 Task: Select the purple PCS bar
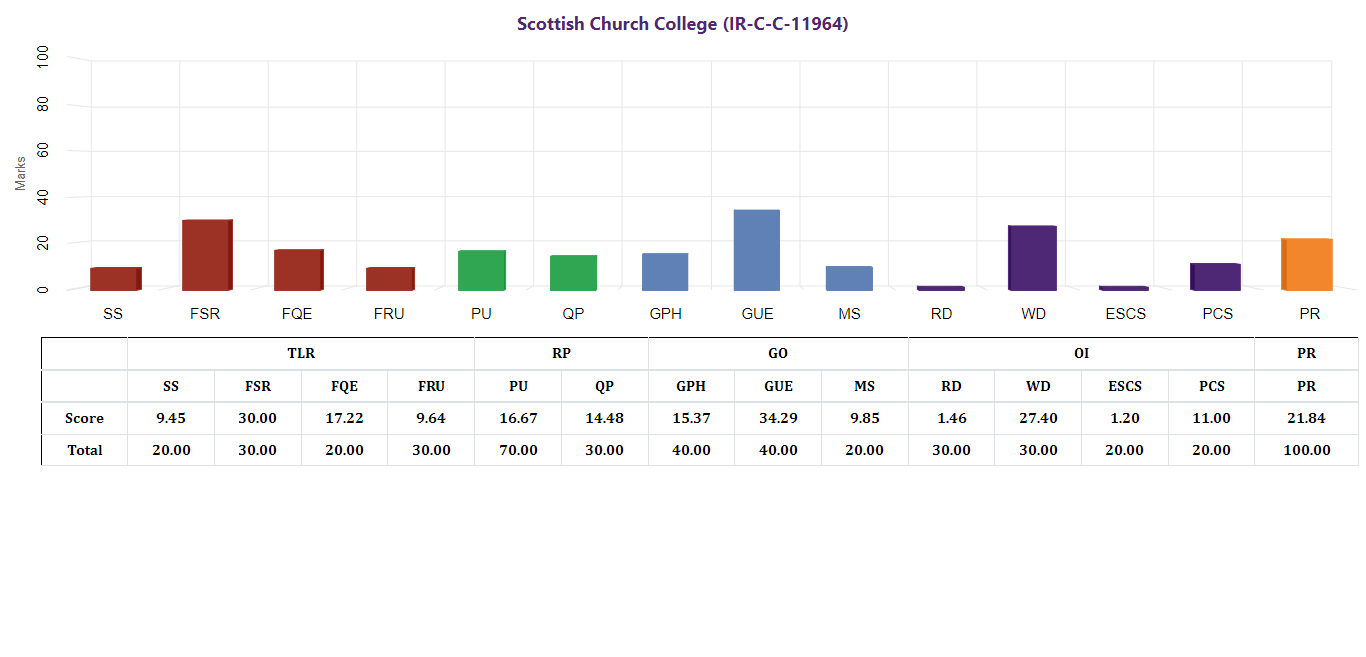(1216, 277)
